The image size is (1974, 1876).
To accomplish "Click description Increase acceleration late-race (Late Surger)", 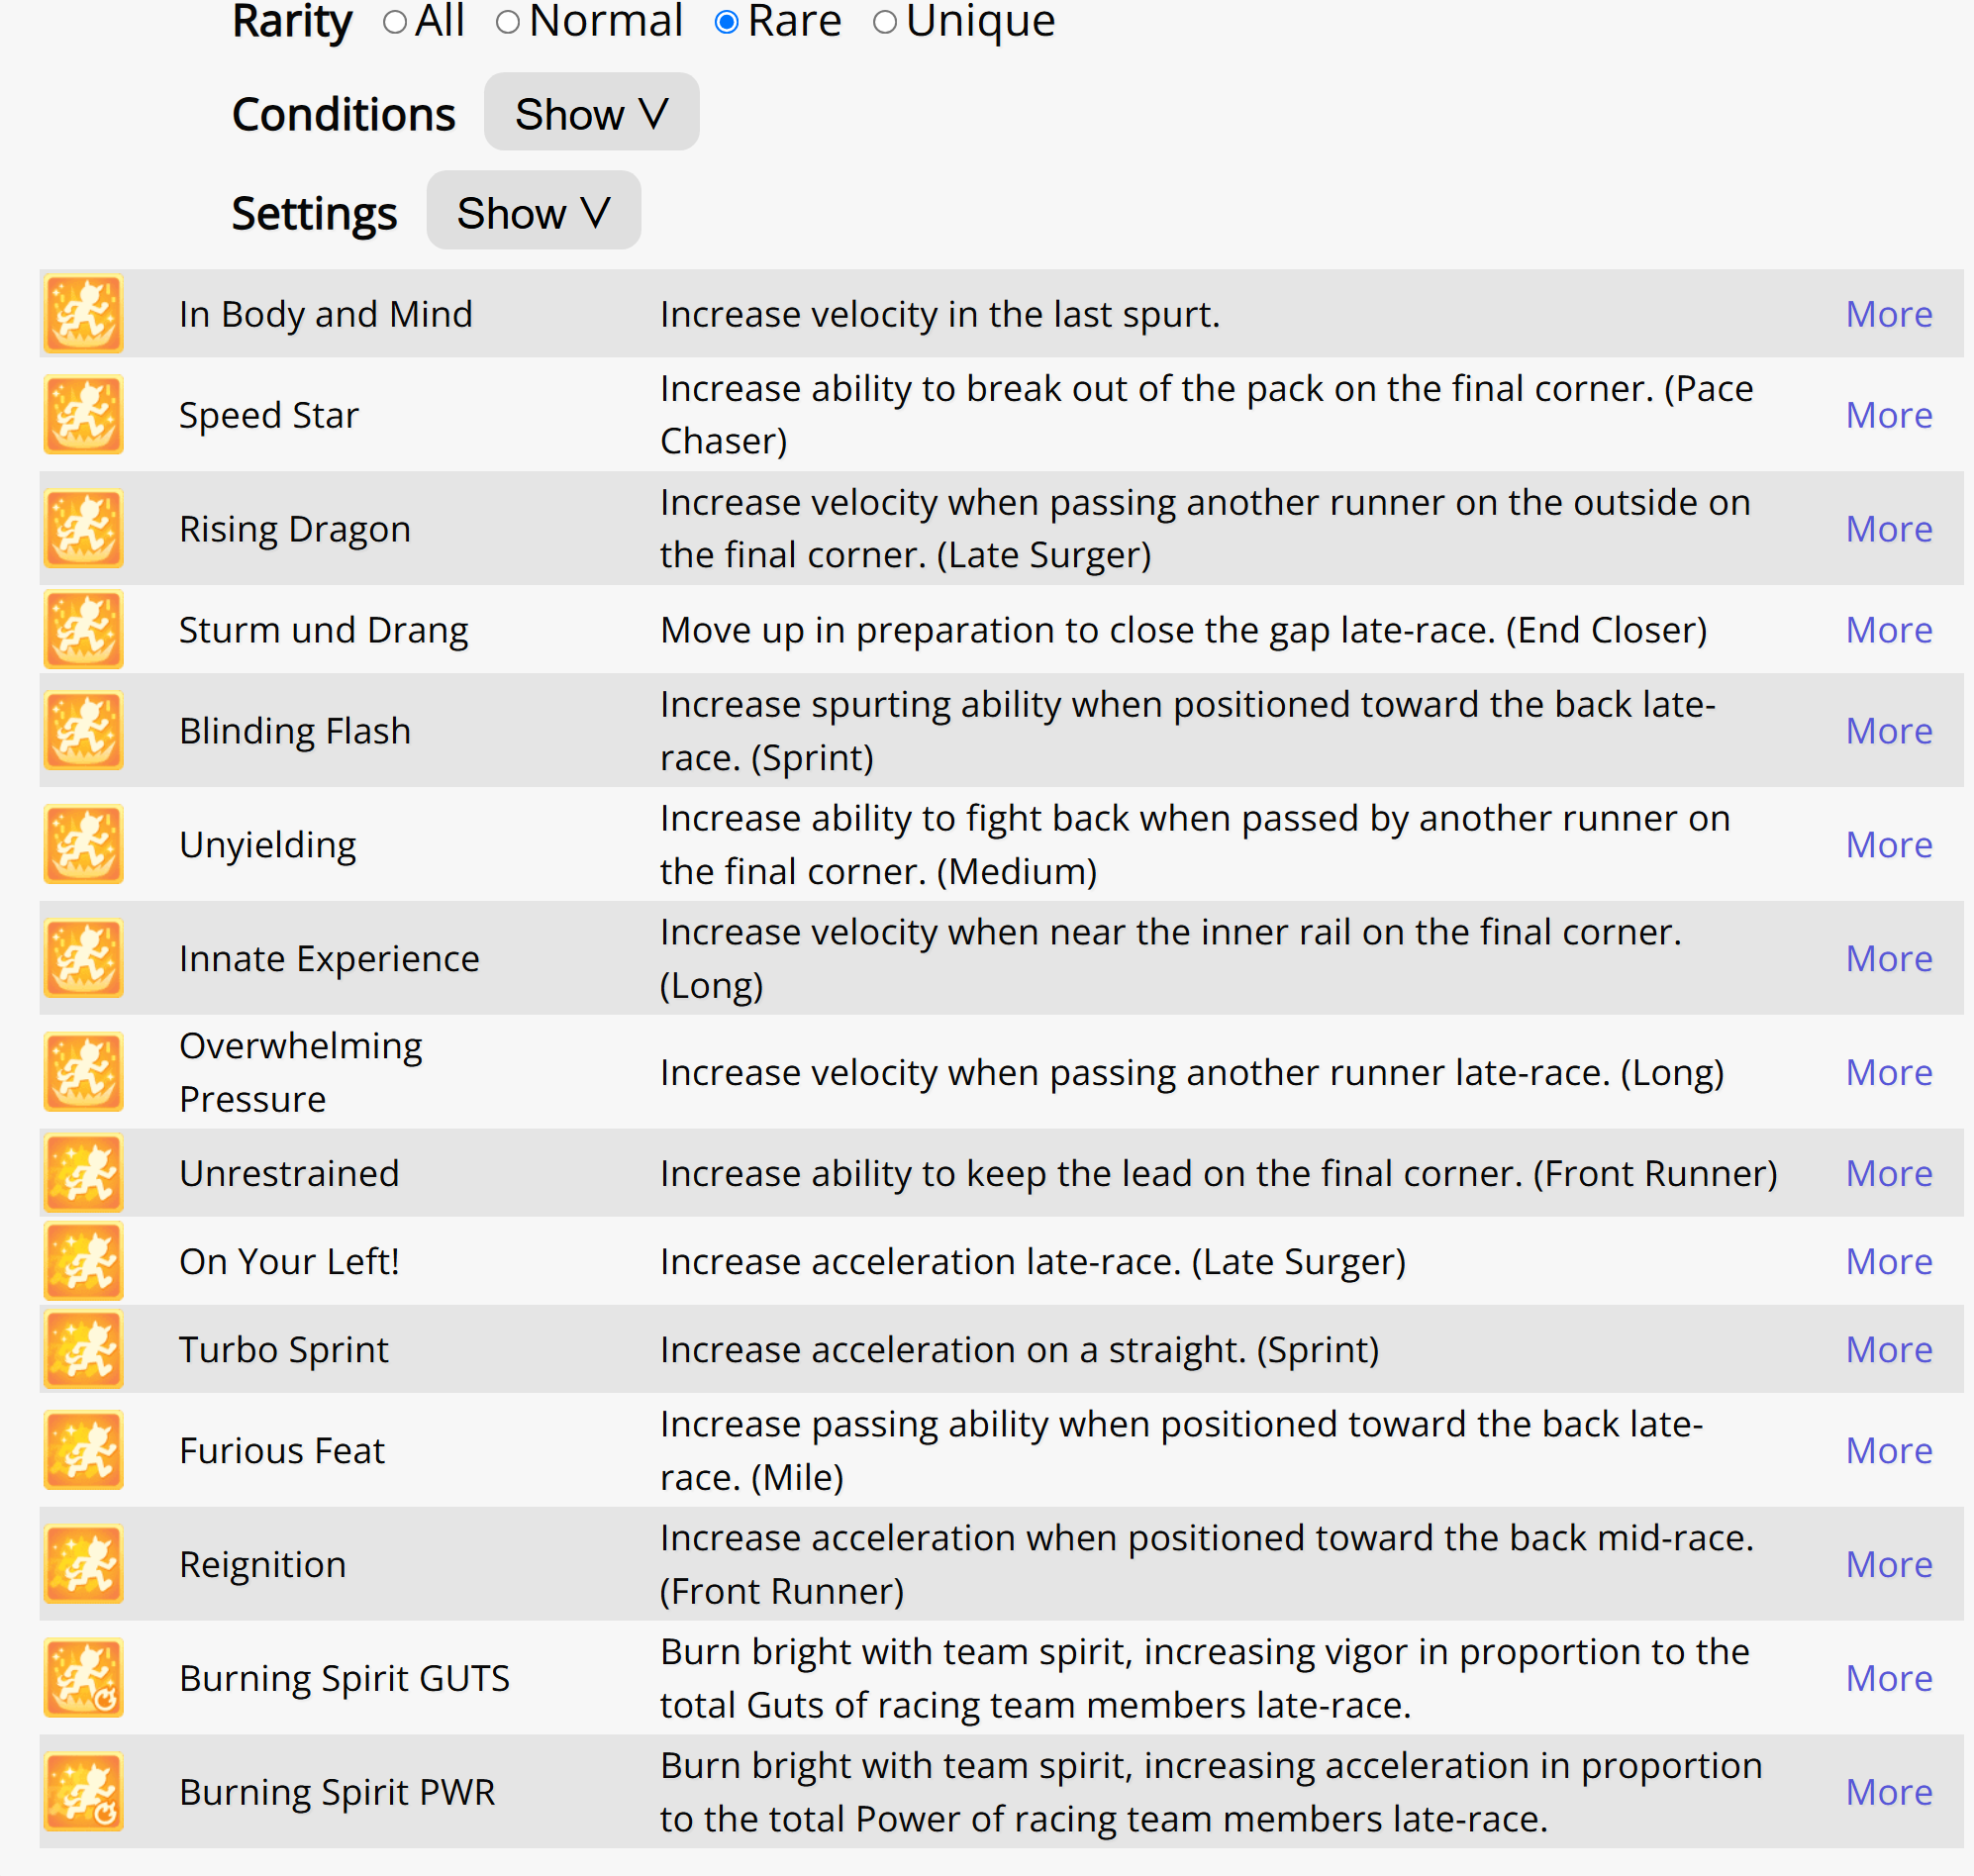I will tap(1033, 1263).
